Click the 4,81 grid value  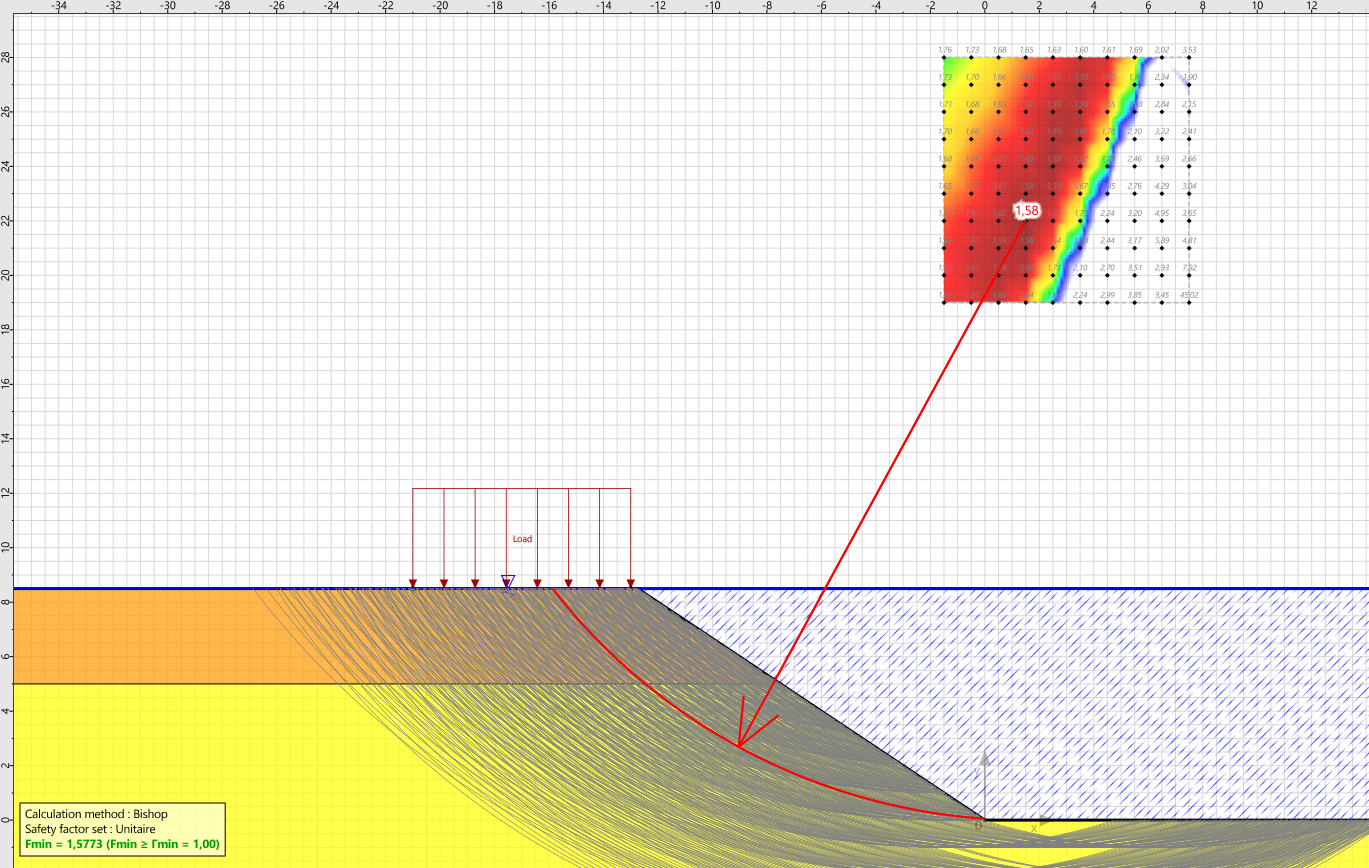[x=1189, y=241]
